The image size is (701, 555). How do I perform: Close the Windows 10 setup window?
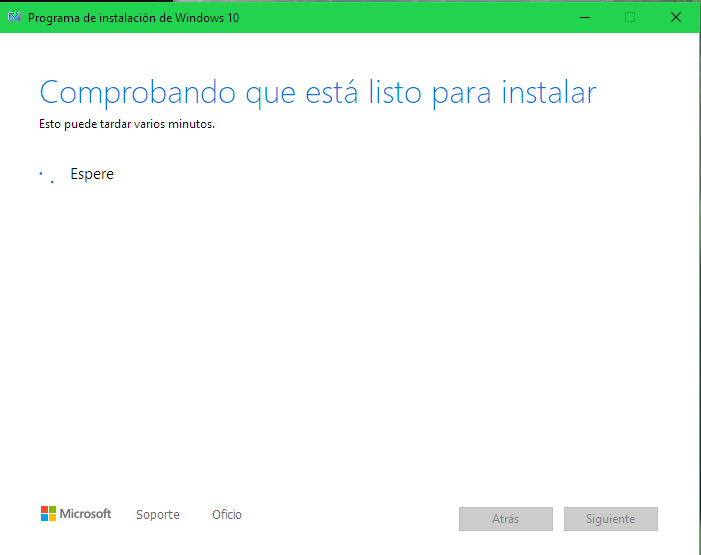[676, 17]
